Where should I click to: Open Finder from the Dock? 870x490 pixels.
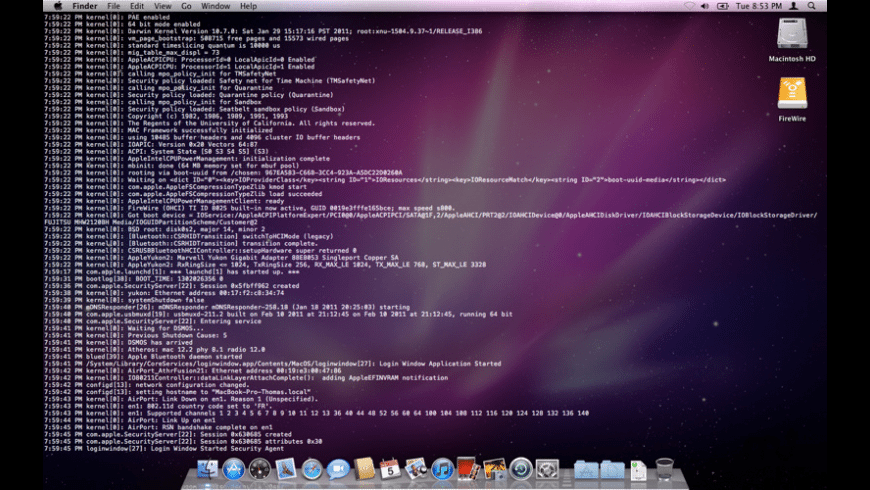click(x=208, y=469)
